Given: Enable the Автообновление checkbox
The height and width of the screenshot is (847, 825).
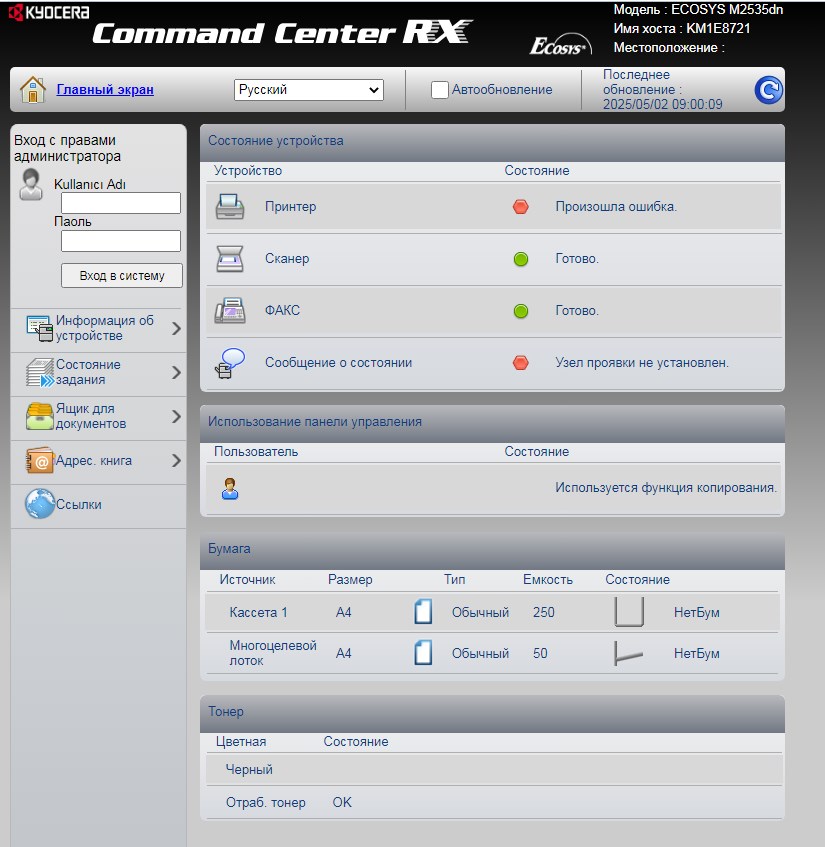Looking at the screenshot, I should click(439, 90).
